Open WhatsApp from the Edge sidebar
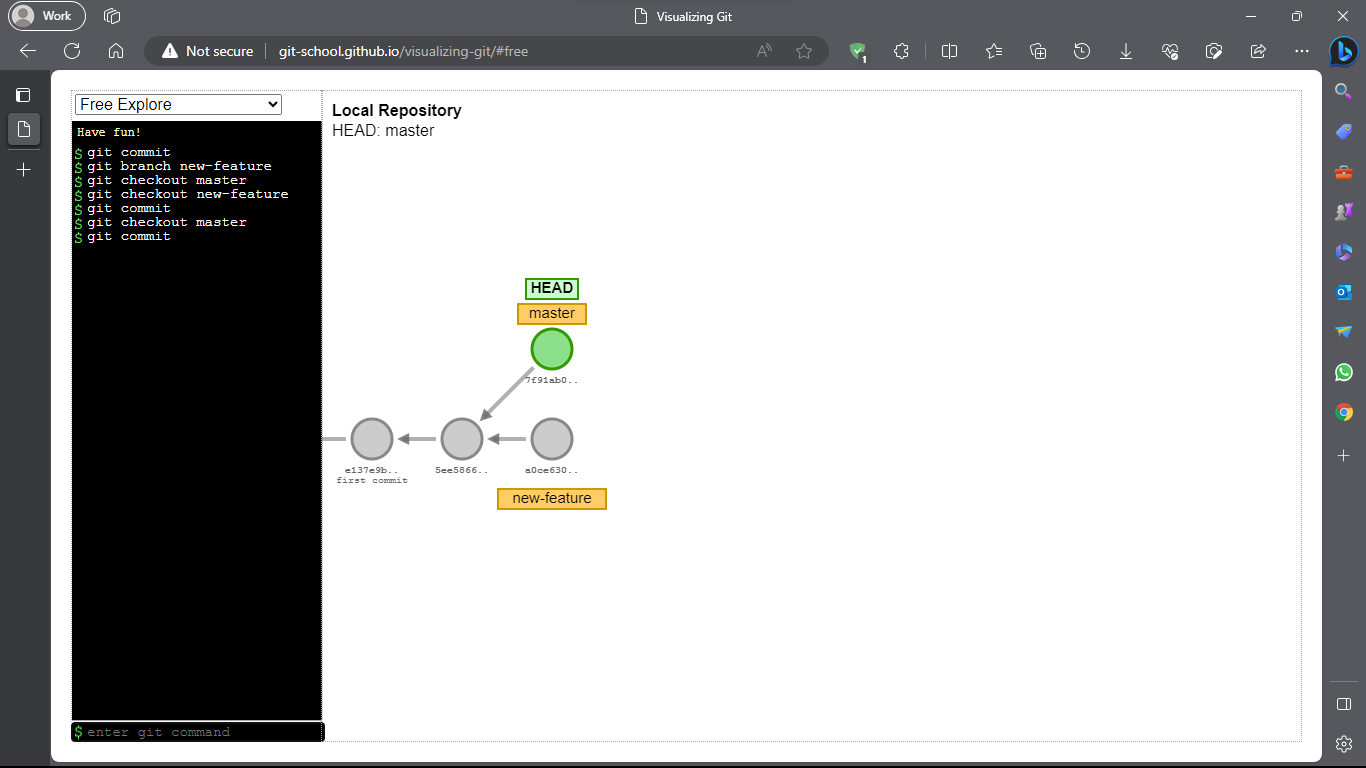The height and width of the screenshot is (768, 1366). [x=1343, y=371]
